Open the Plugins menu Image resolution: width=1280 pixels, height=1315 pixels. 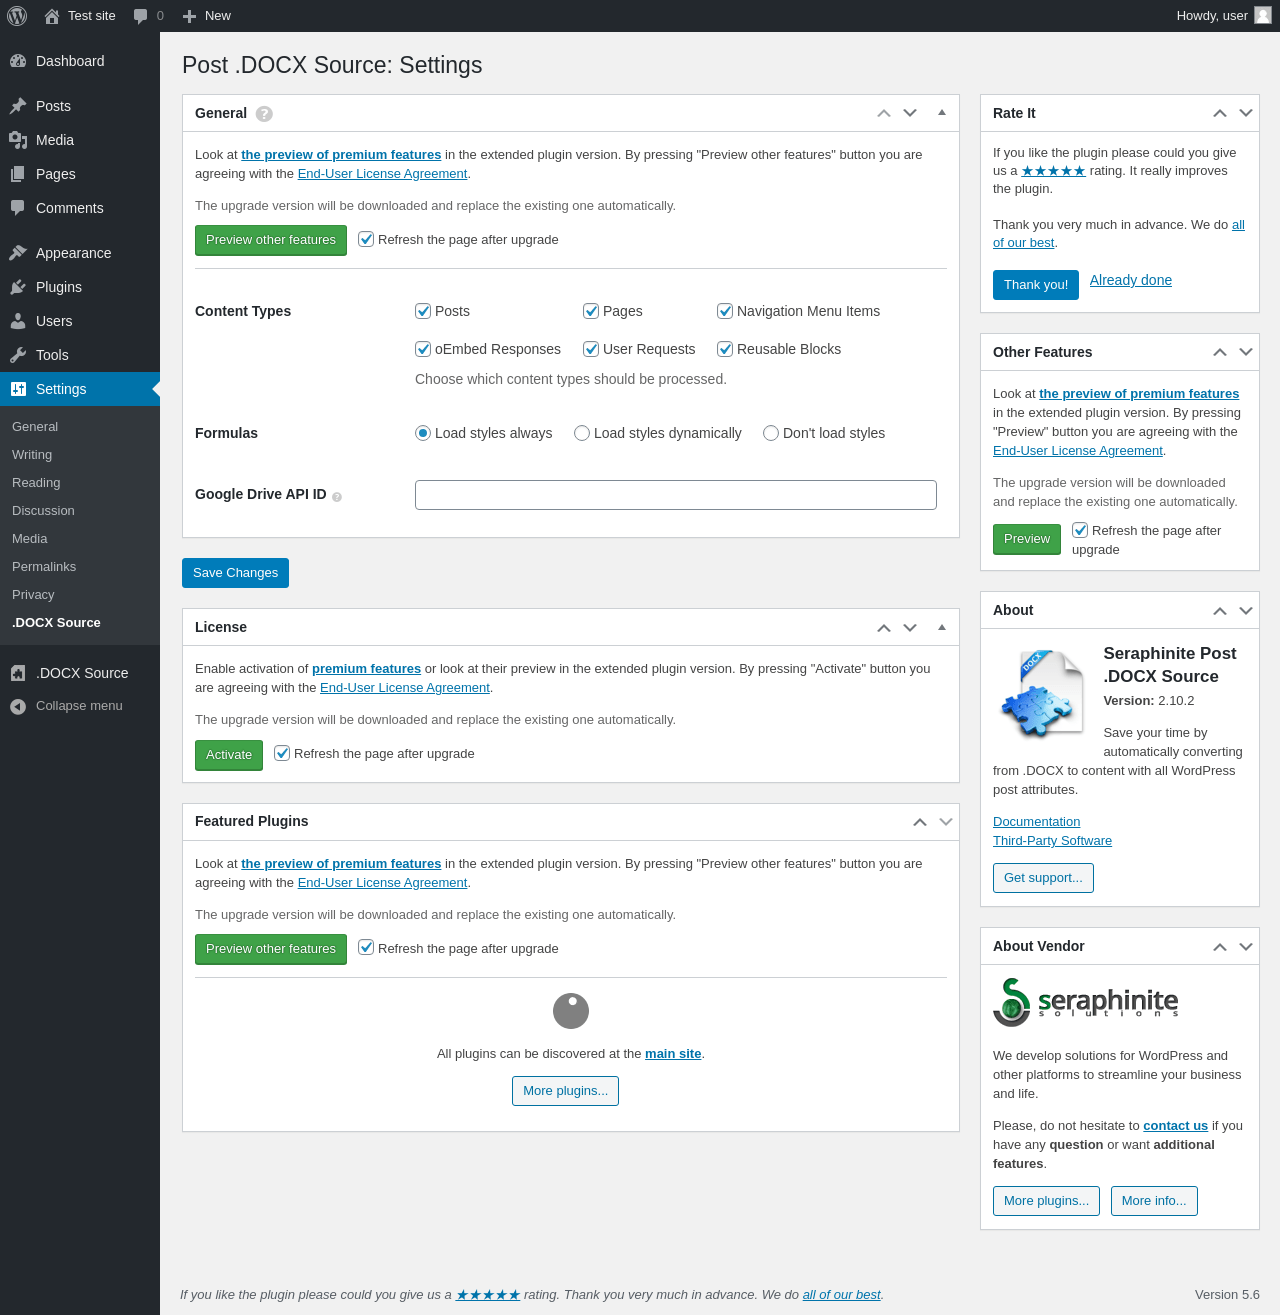(x=80, y=287)
